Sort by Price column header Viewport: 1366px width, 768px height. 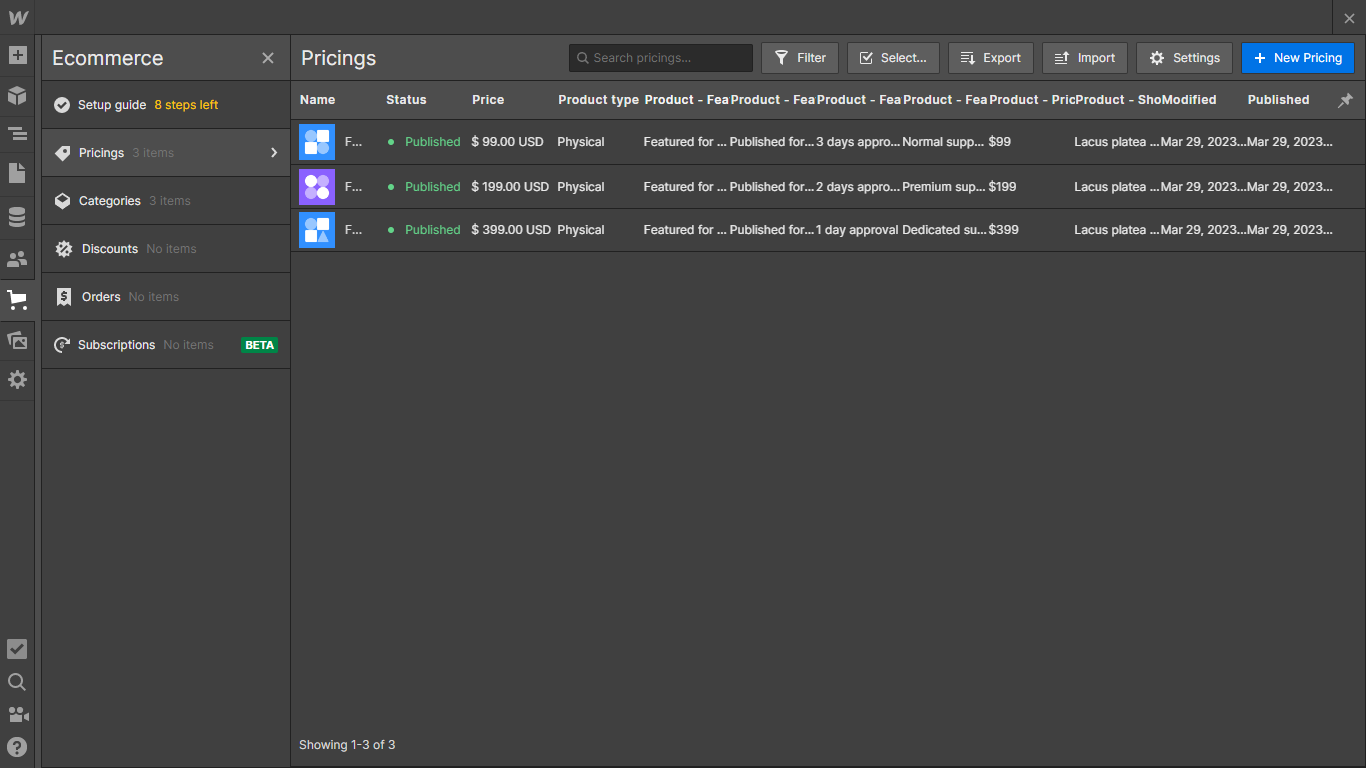tap(488, 100)
